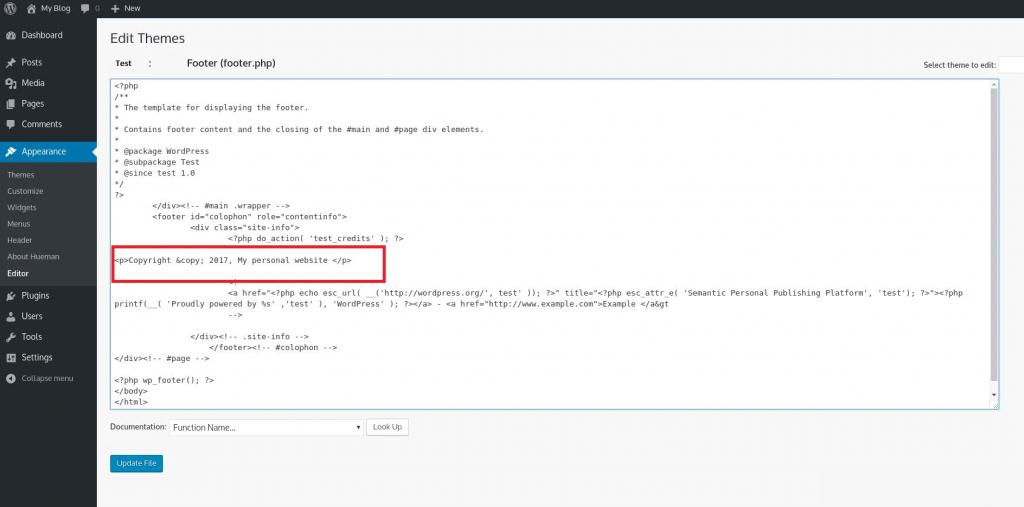The height and width of the screenshot is (507, 1024).
Task: Open the Function Name documentation dropdown
Action: point(266,427)
